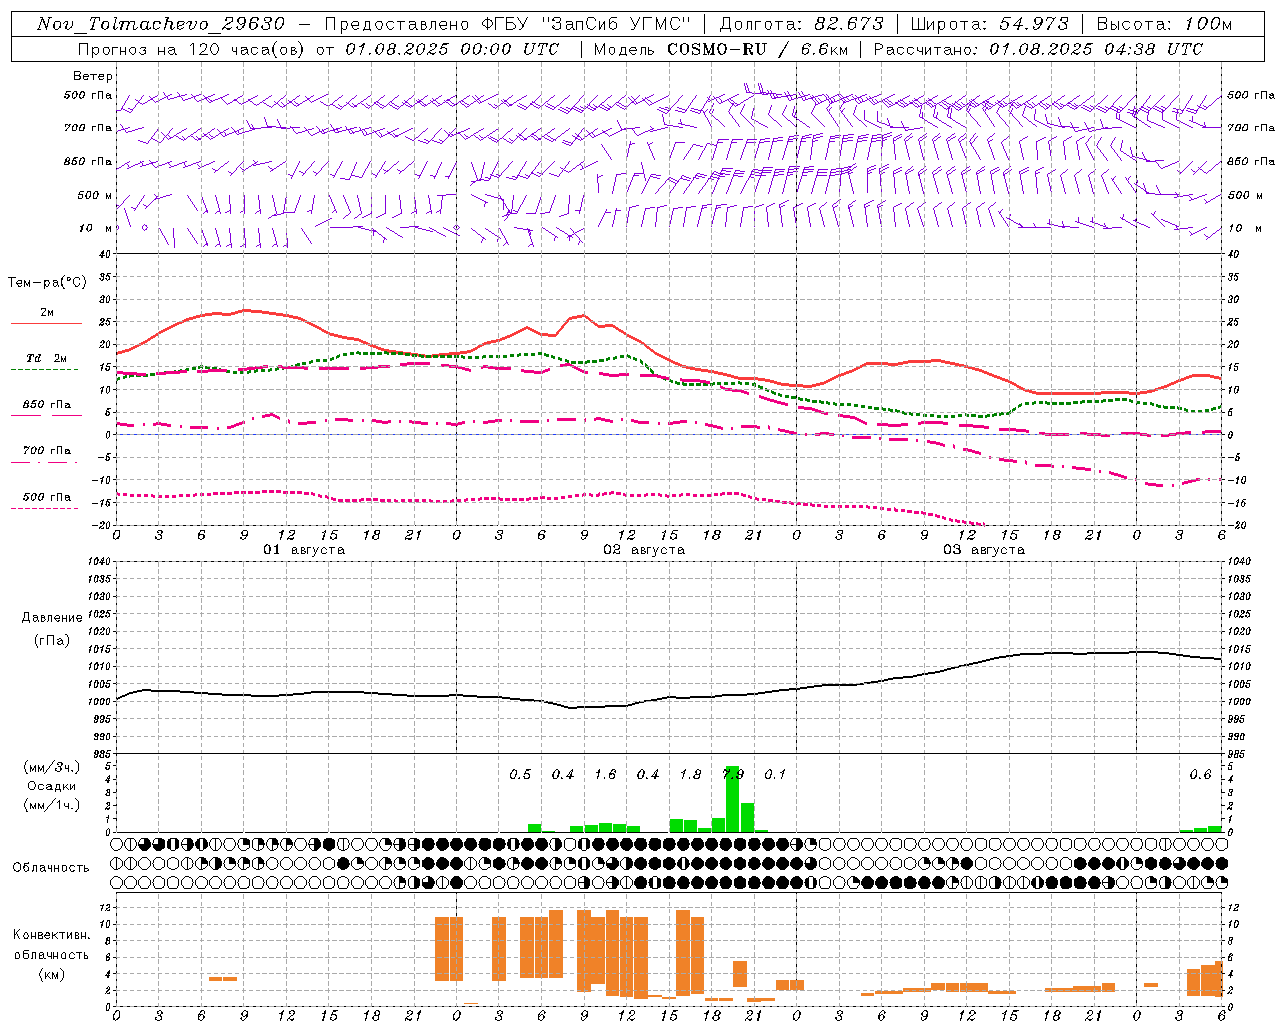Click the 02 августа date label

(x=644, y=550)
